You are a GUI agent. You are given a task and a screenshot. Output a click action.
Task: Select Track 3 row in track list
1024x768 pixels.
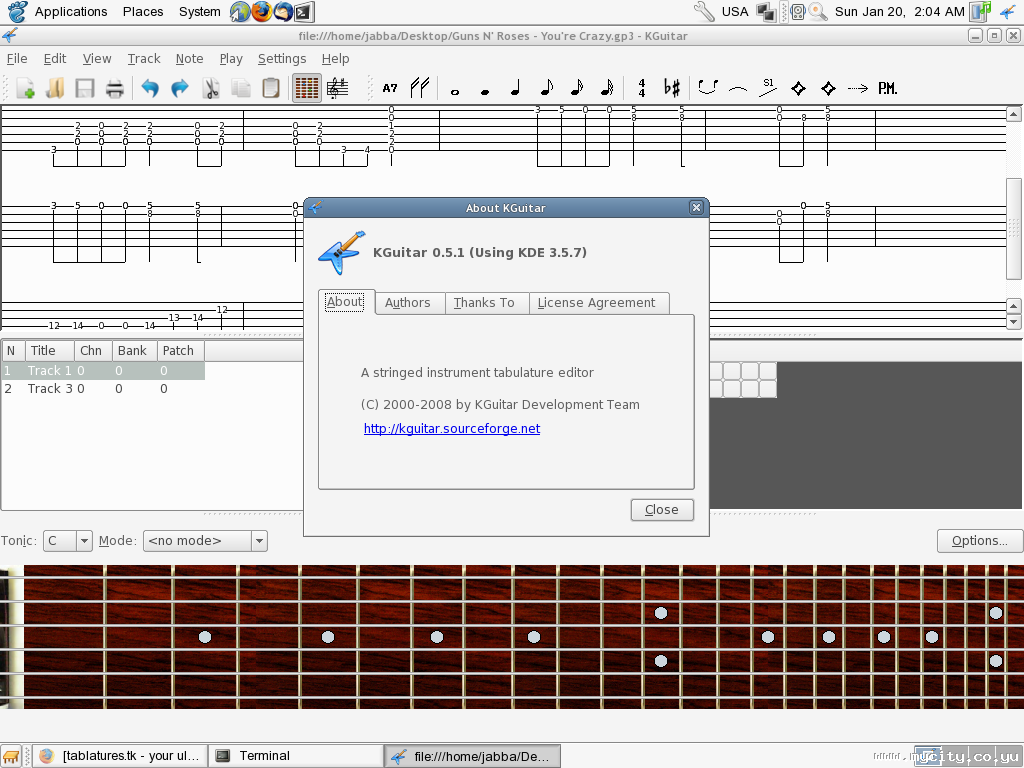click(x=50, y=388)
